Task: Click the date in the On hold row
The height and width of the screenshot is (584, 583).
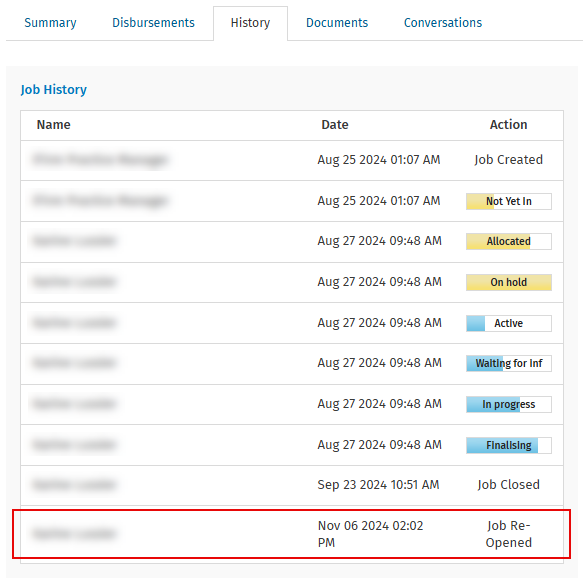Action: [380, 282]
